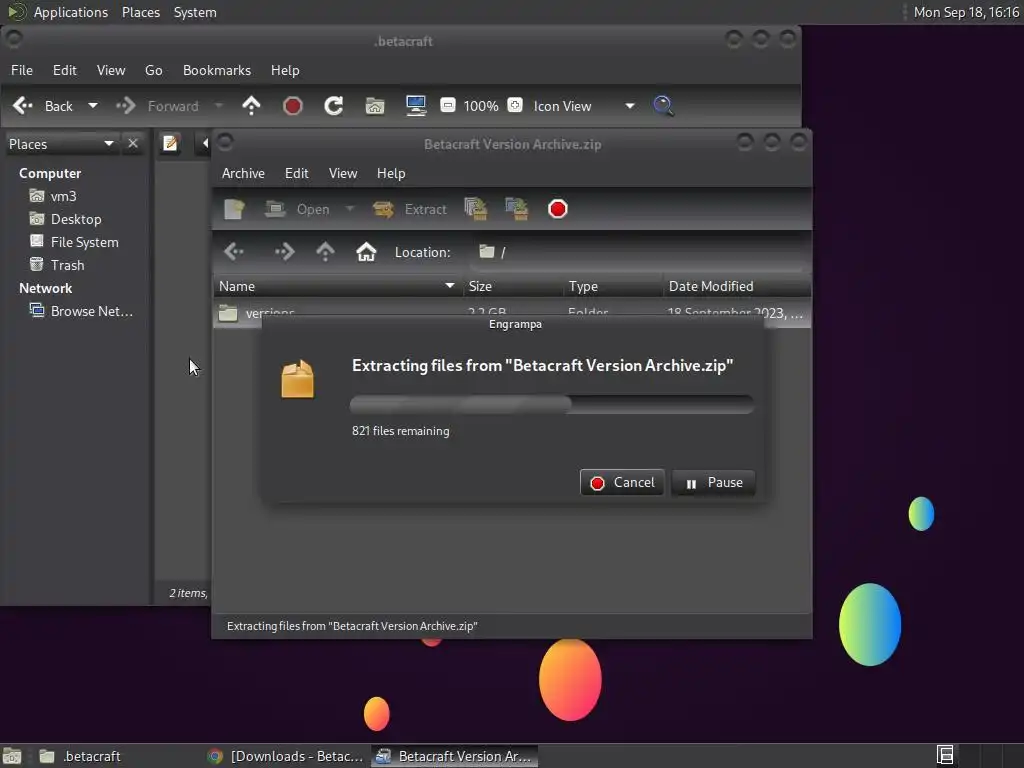The height and width of the screenshot is (768, 1024).
Task: Go back in the .betacraft file manager
Action: (x=42, y=106)
